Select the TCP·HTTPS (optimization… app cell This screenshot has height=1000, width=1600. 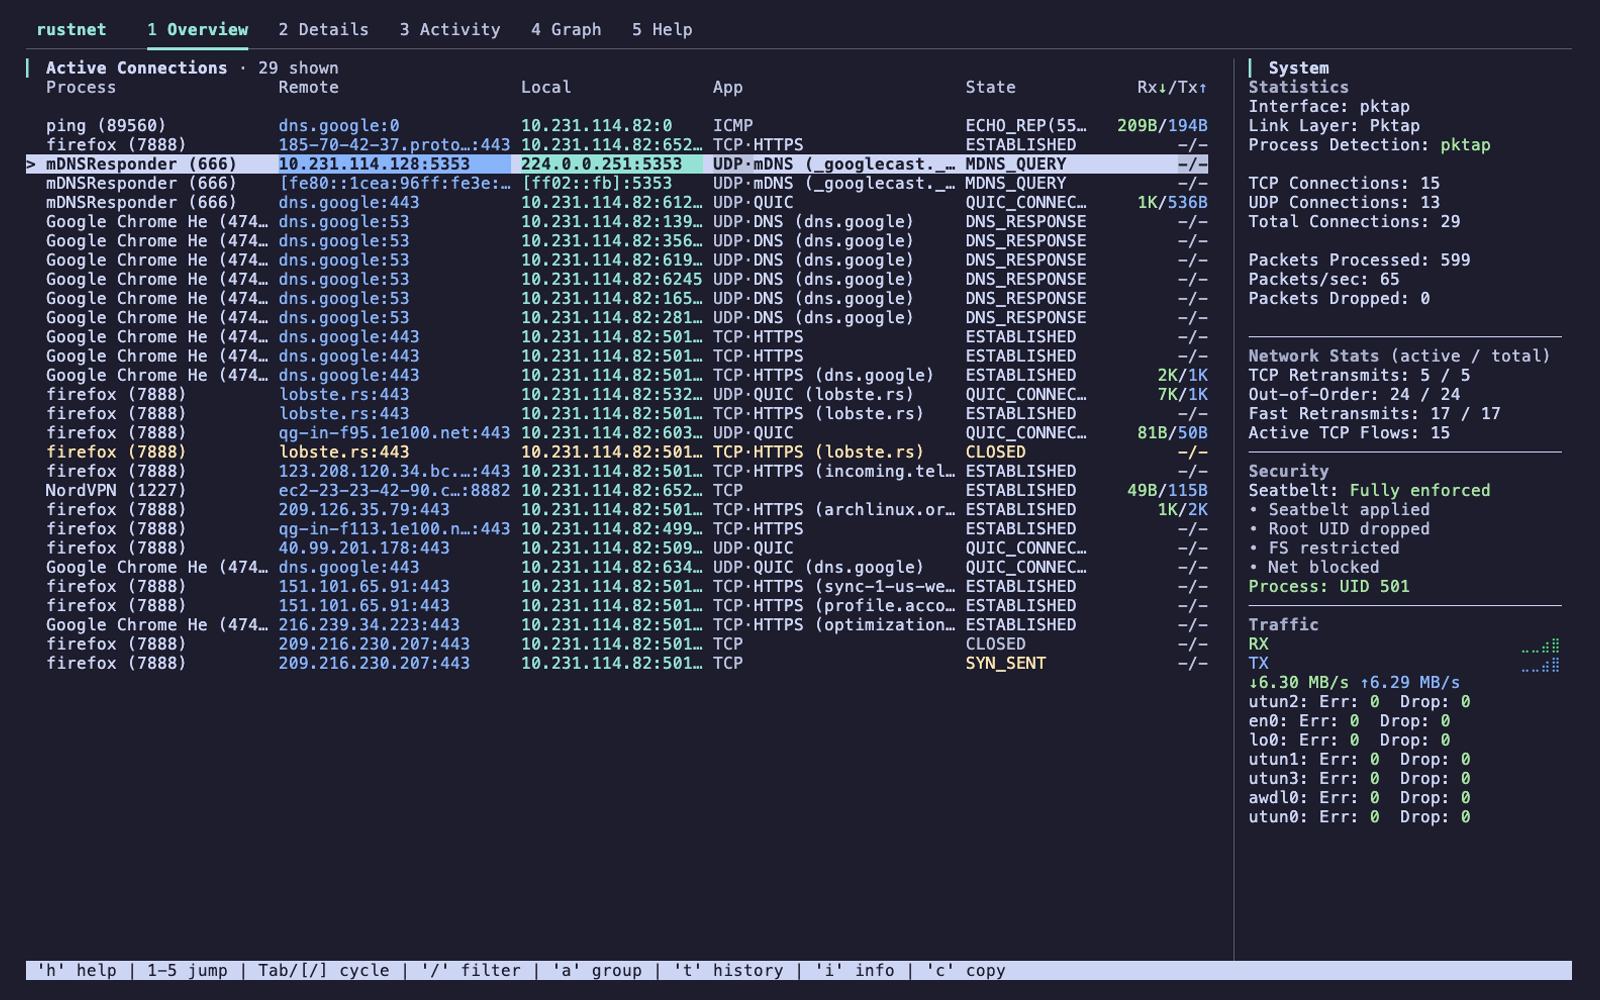tap(834, 625)
